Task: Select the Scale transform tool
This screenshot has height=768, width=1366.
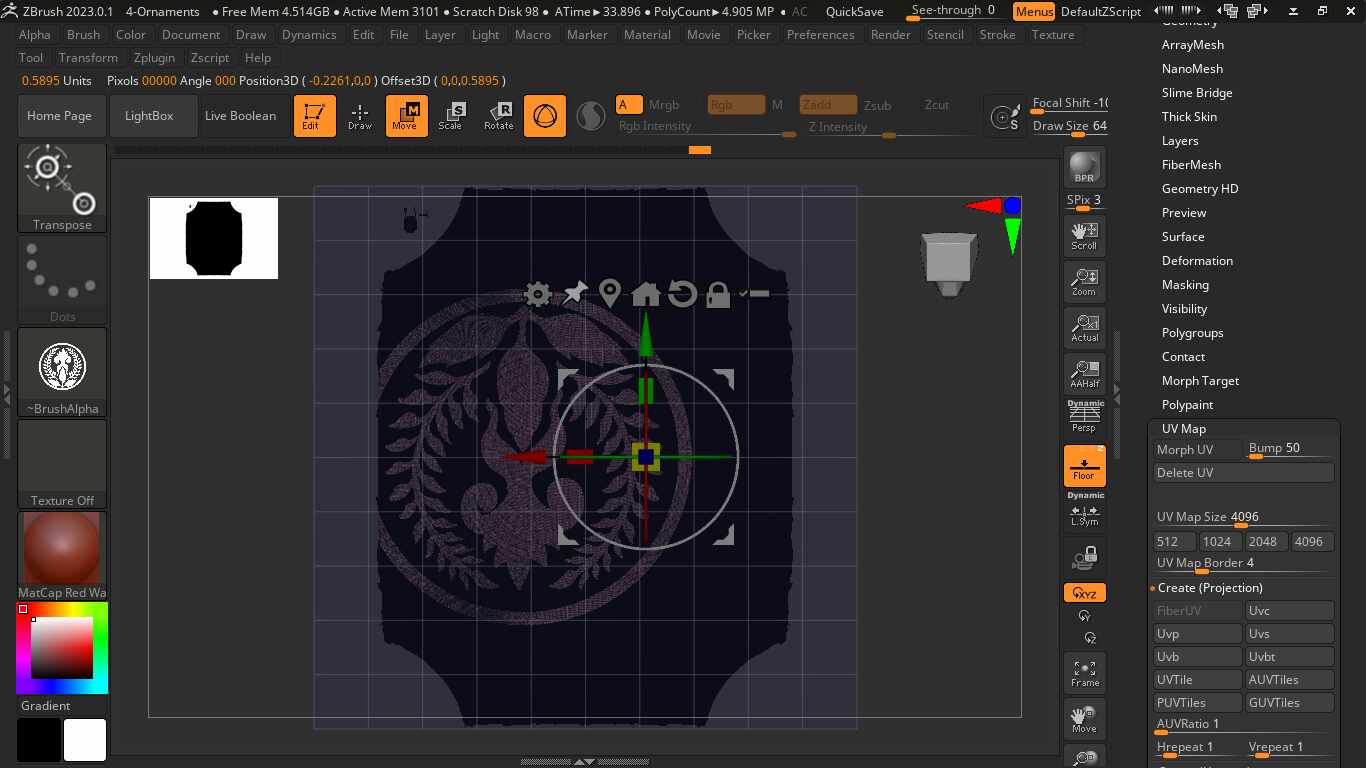Action: 450,116
